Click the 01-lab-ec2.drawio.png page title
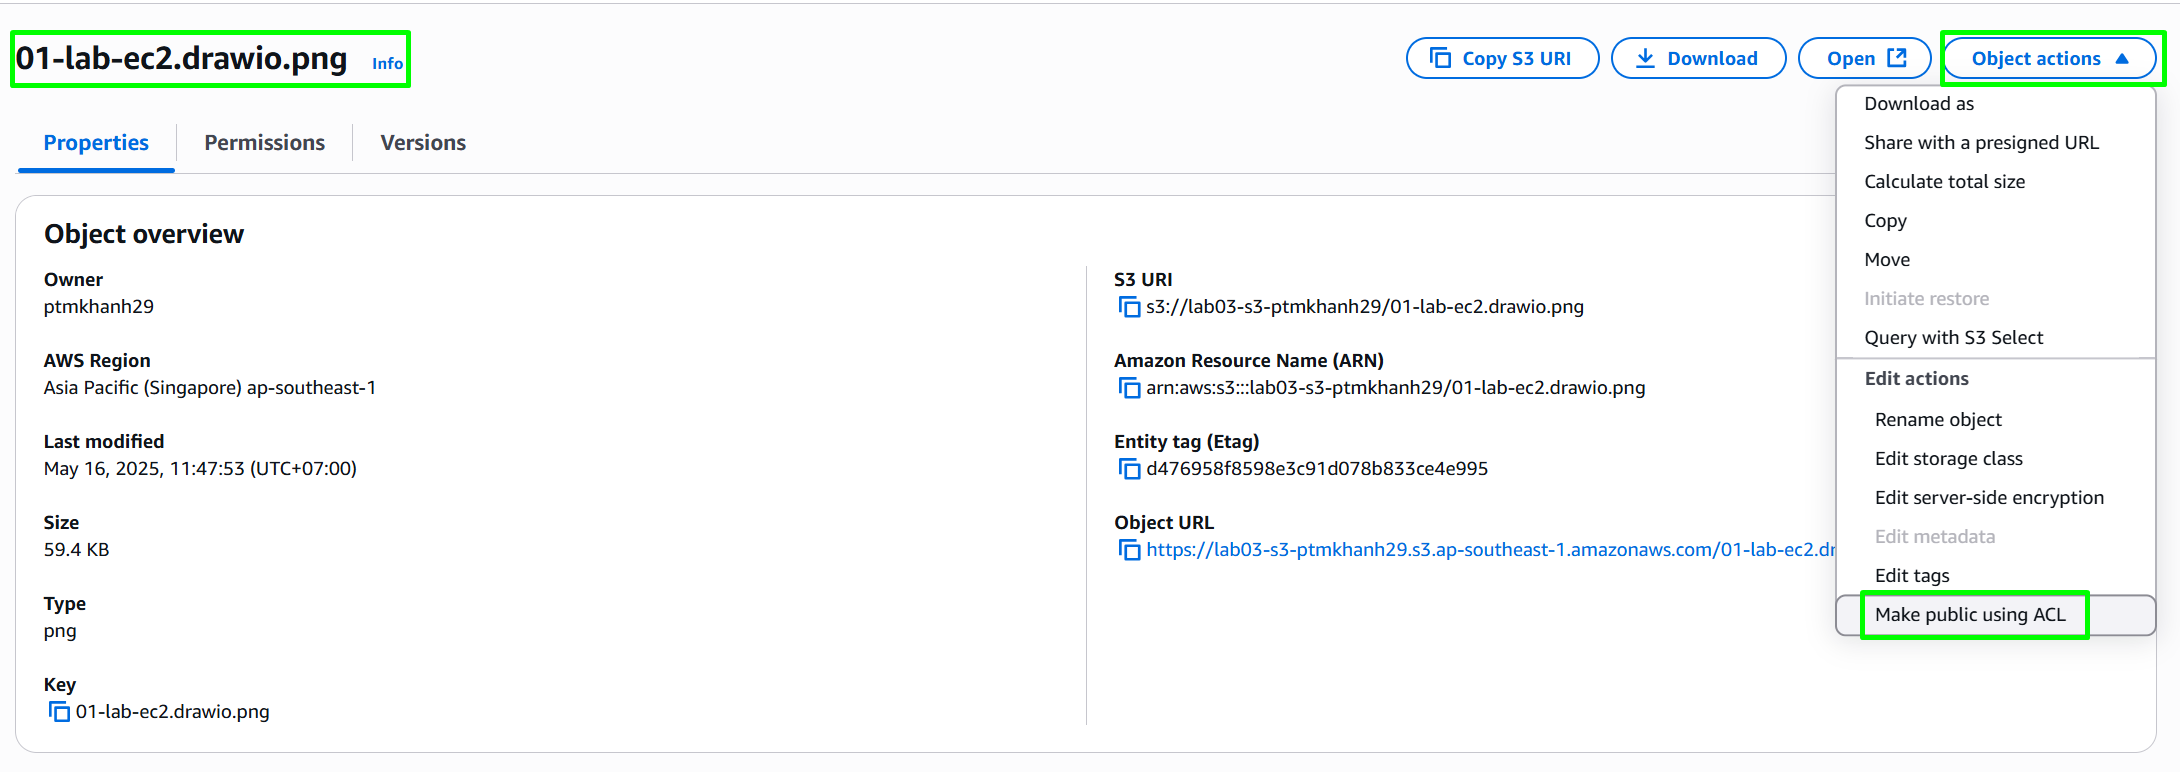 click(x=182, y=58)
